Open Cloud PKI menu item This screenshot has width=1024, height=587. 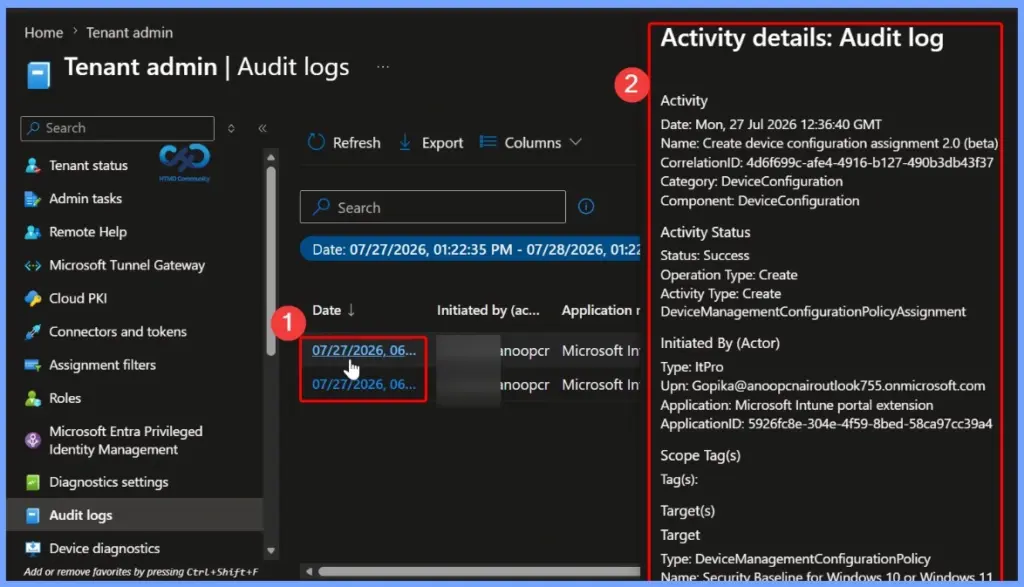click(x=78, y=298)
